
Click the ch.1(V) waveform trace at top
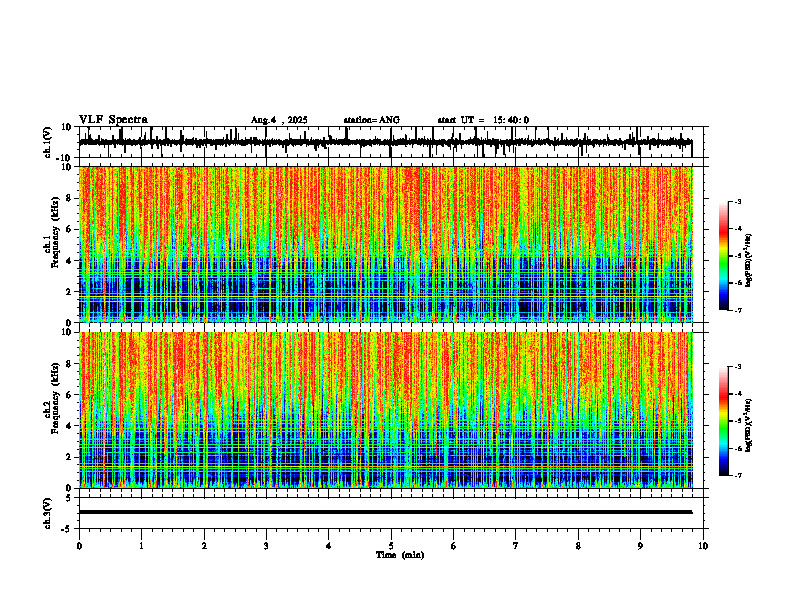[385, 142]
